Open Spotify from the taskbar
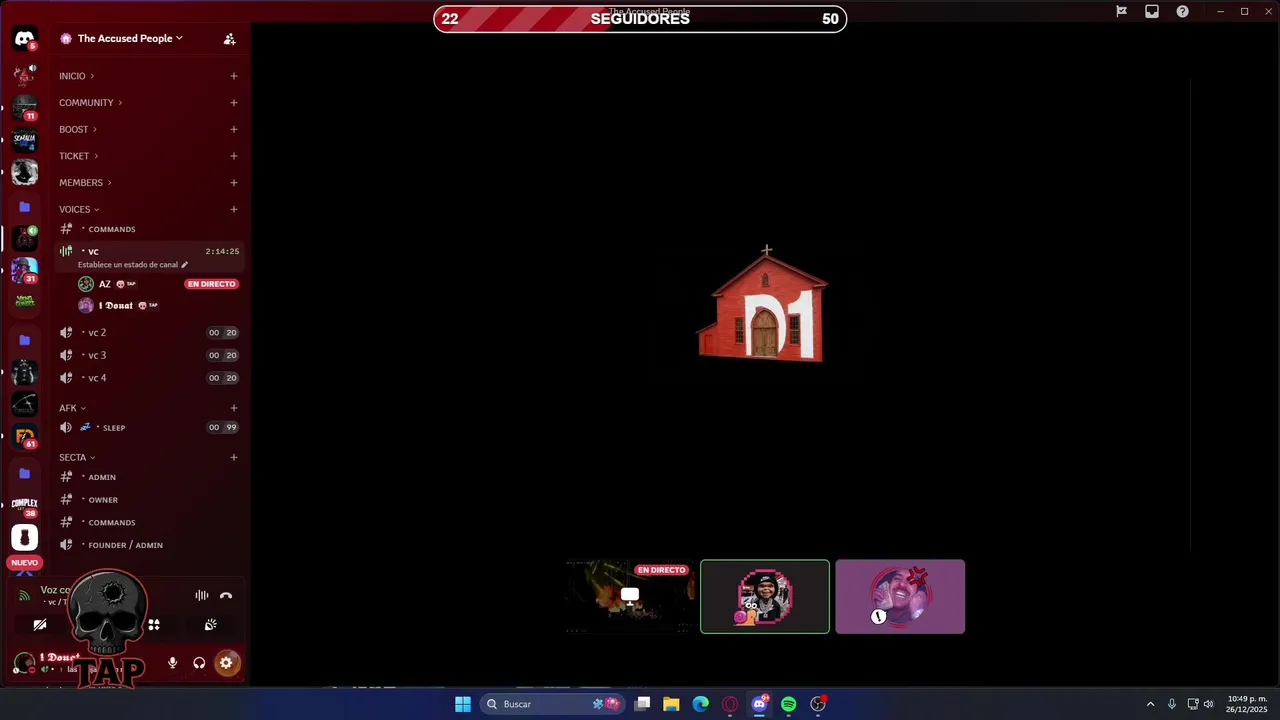 (x=788, y=704)
